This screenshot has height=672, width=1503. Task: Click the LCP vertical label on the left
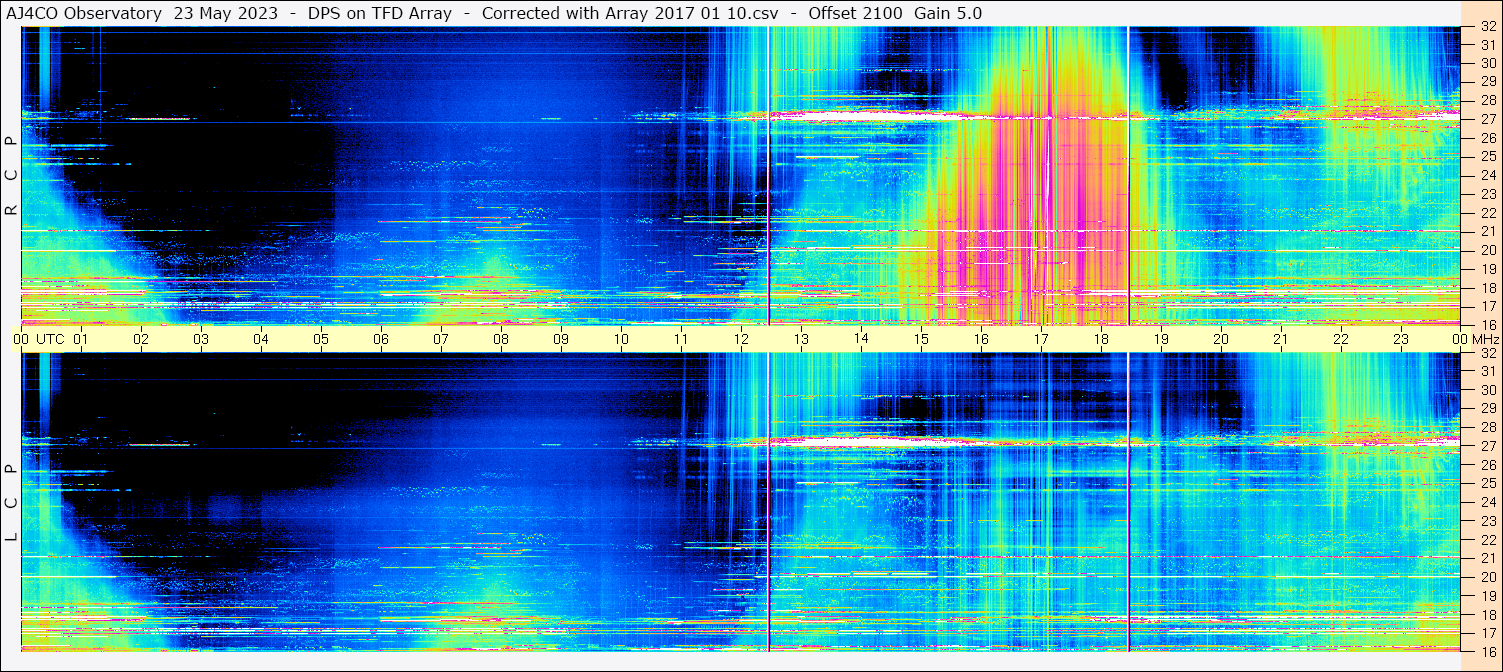click(11, 503)
